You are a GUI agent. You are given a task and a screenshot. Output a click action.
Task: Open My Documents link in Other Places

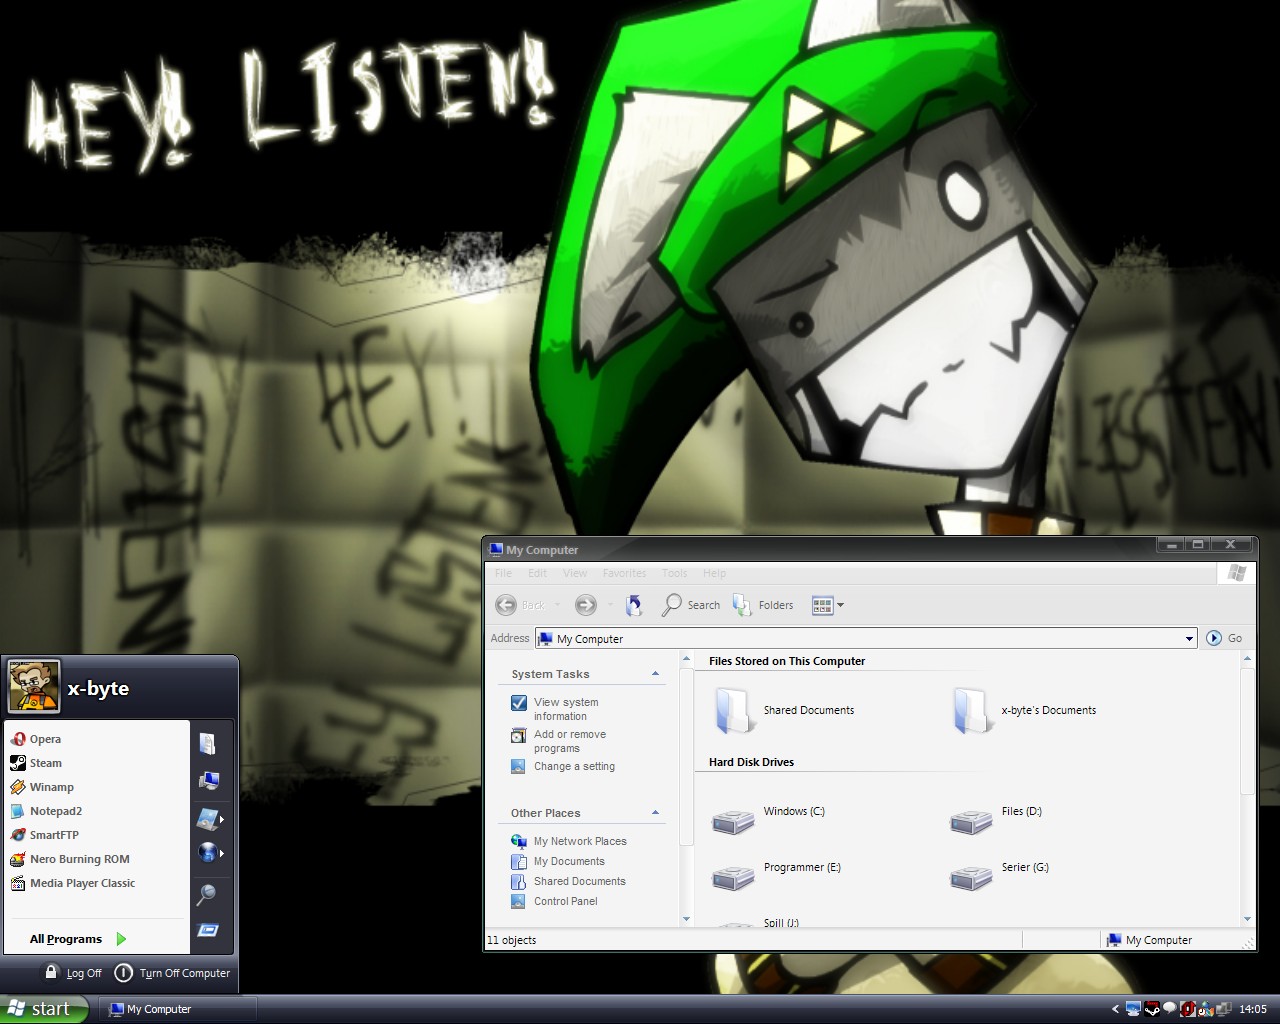[x=569, y=861]
